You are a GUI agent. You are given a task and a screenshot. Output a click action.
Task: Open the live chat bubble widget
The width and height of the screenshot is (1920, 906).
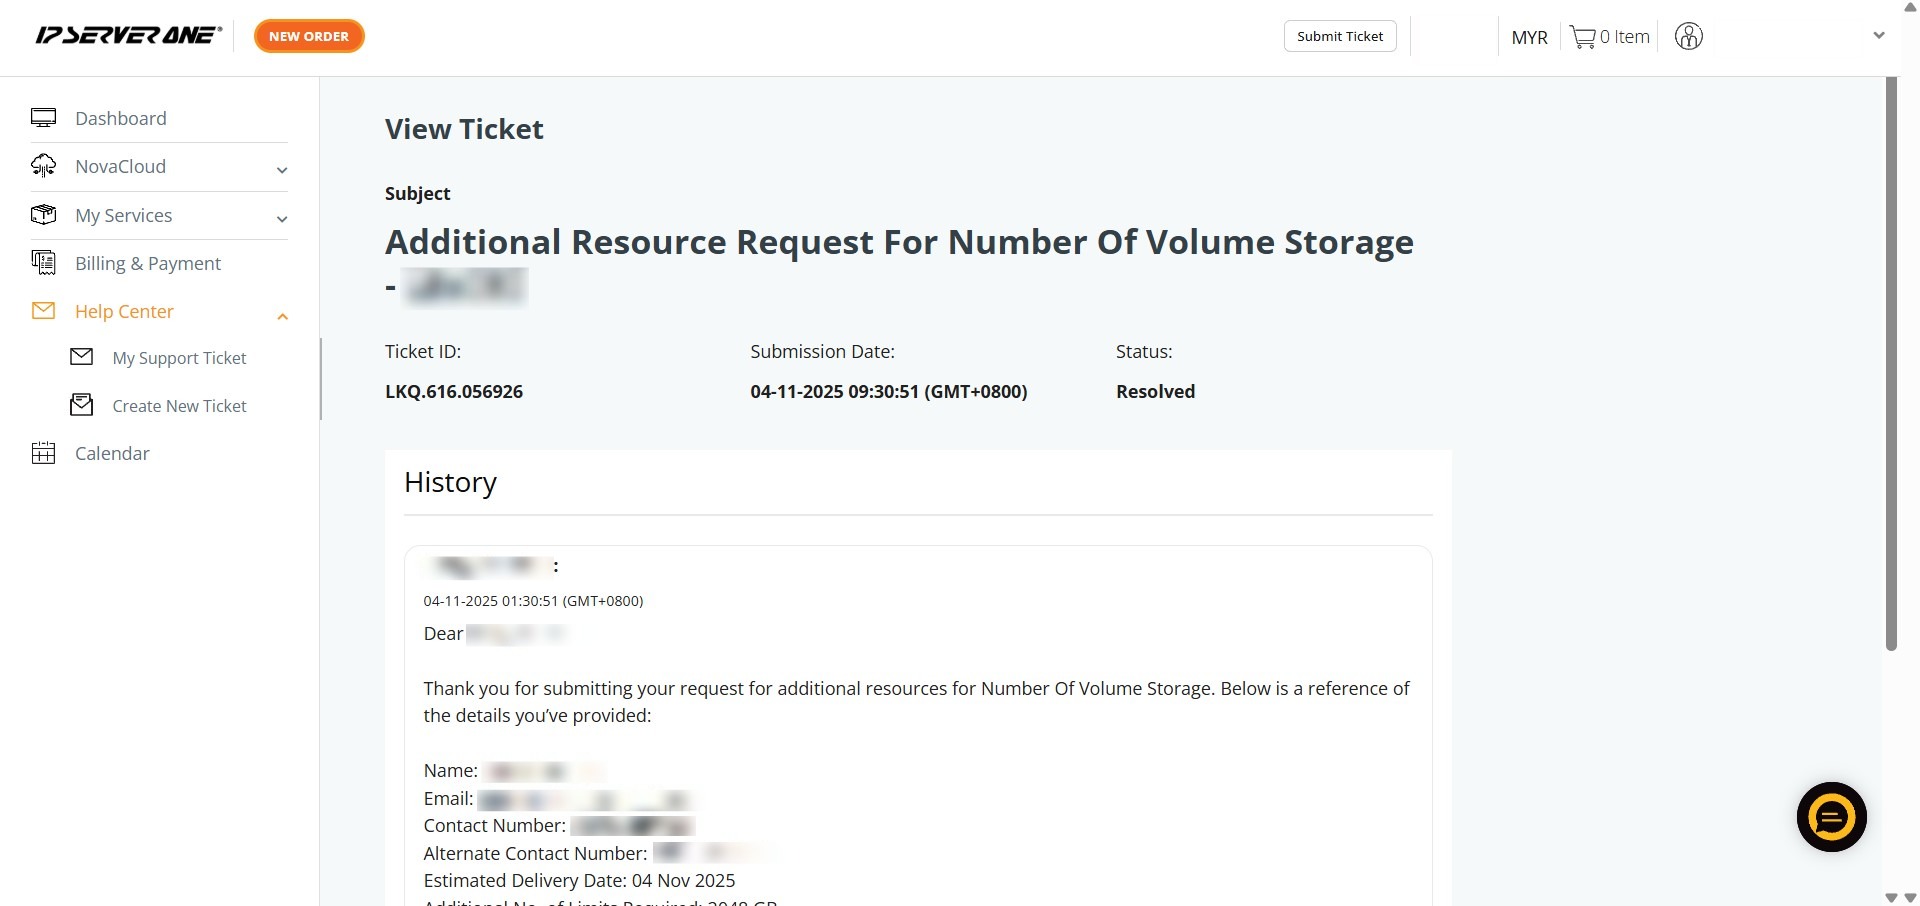[x=1831, y=817]
